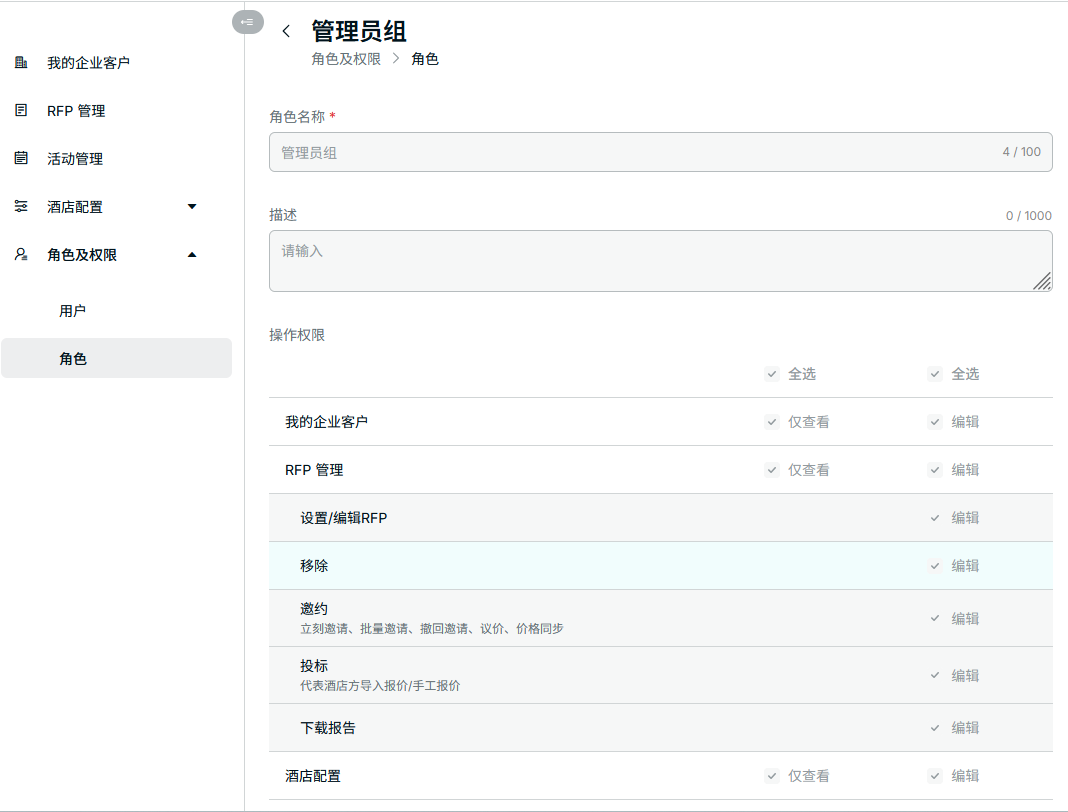
Task: Toggle 仅查看 checkbox for 我的企业客户
Action: 772,422
